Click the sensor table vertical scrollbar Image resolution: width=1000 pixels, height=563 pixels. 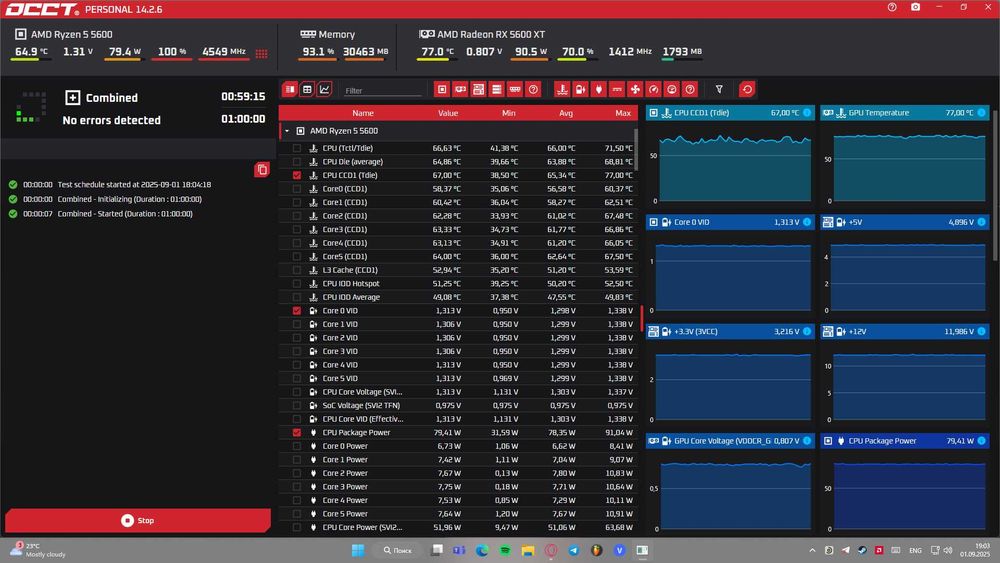tap(636, 150)
